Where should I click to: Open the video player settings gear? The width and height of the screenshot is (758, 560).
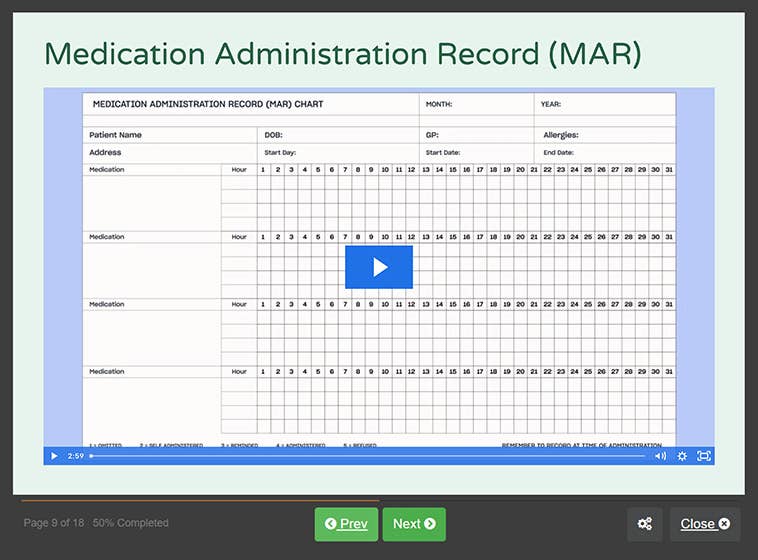click(682, 456)
